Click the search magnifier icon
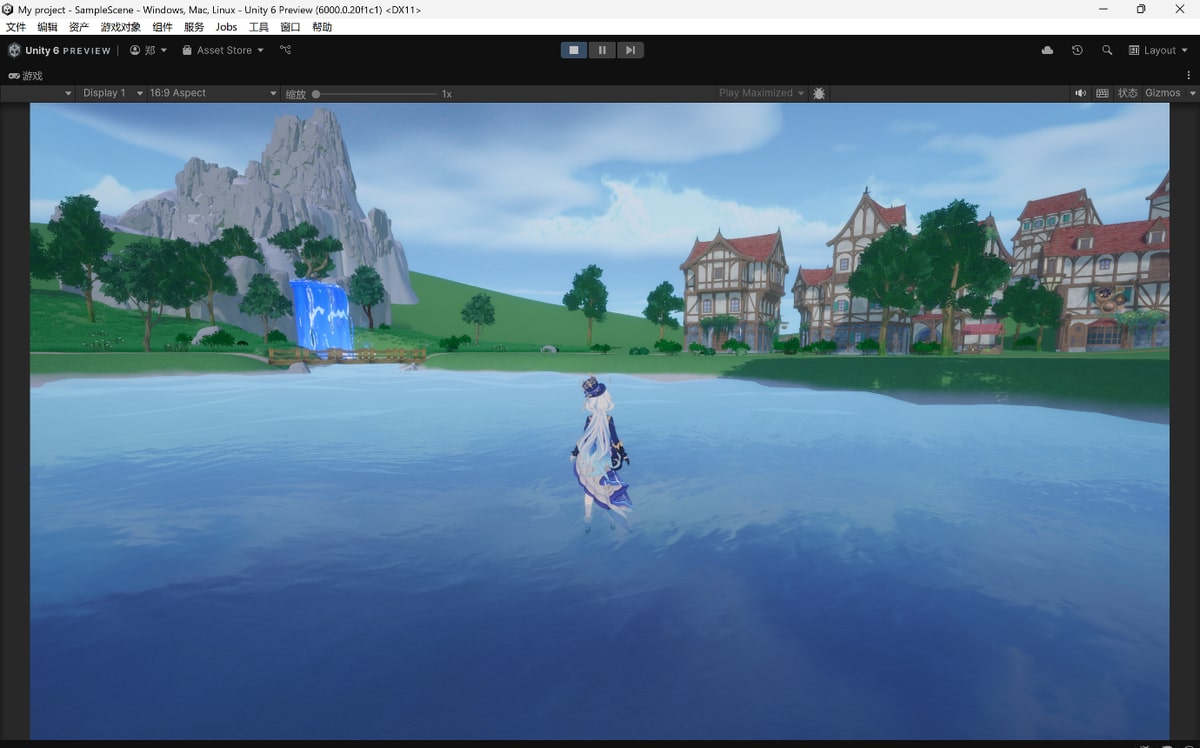 coord(1107,50)
